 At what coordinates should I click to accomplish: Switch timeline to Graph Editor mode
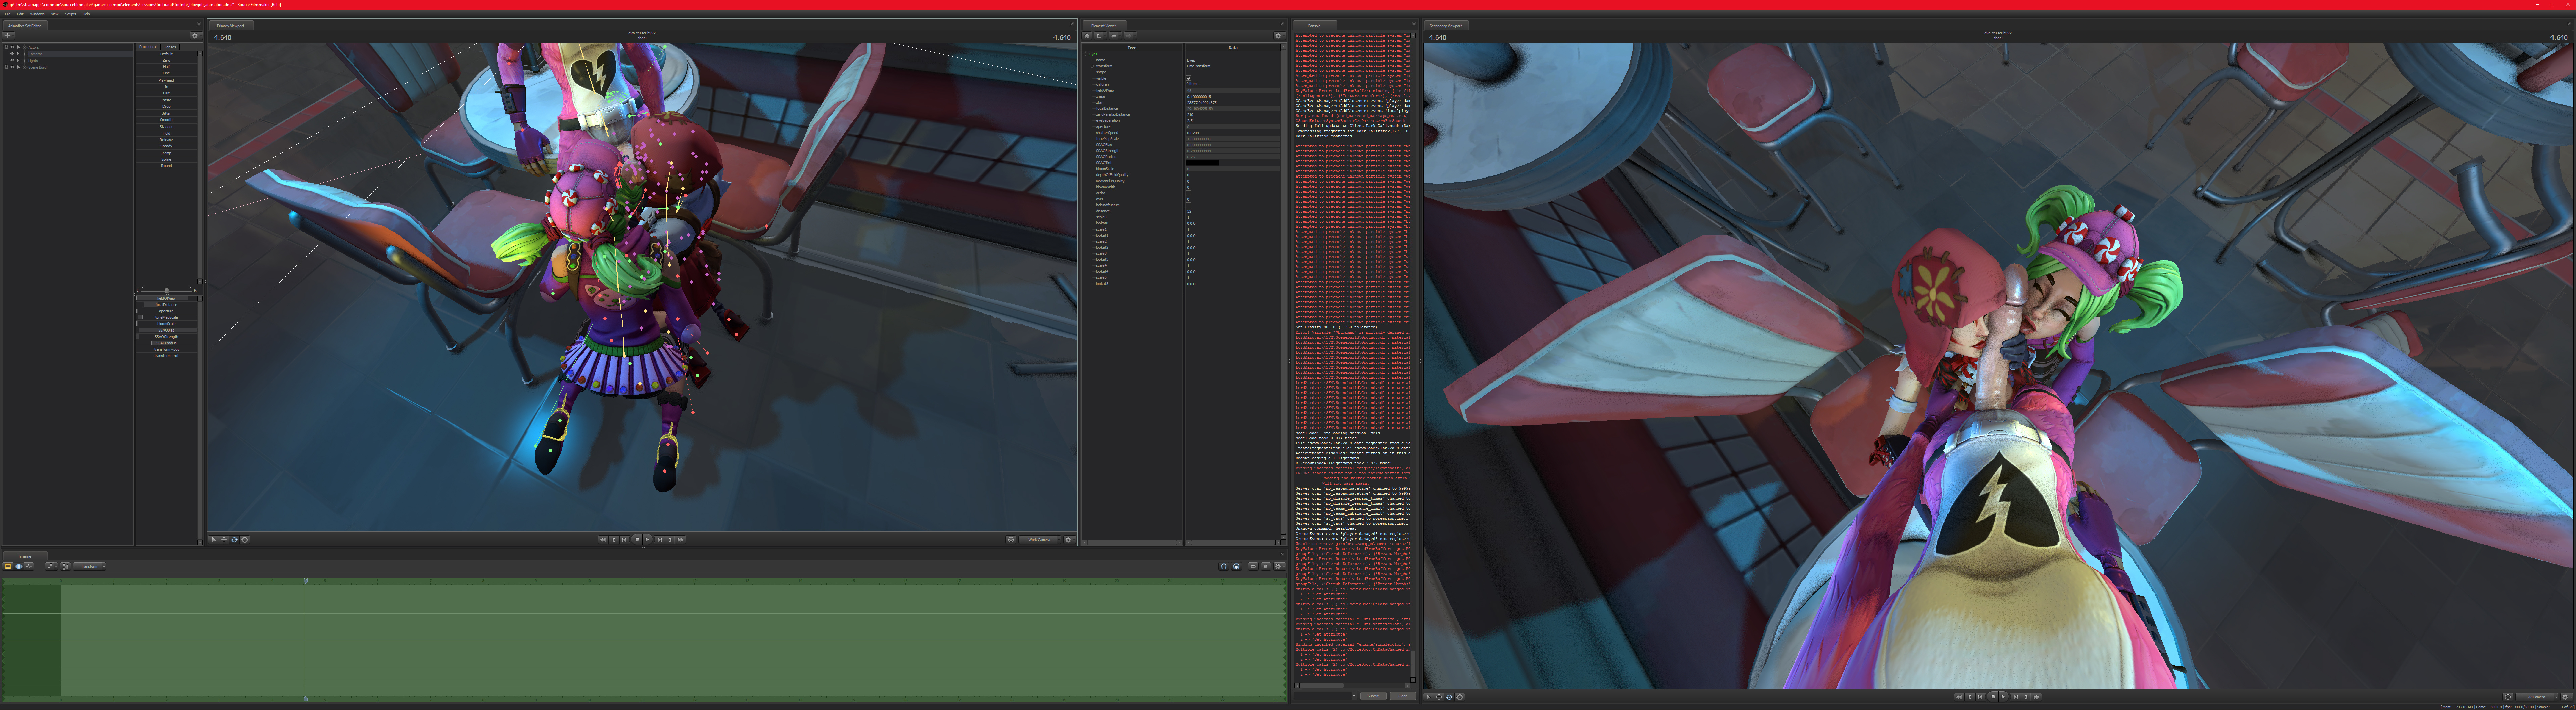pyautogui.click(x=29, y=566)
